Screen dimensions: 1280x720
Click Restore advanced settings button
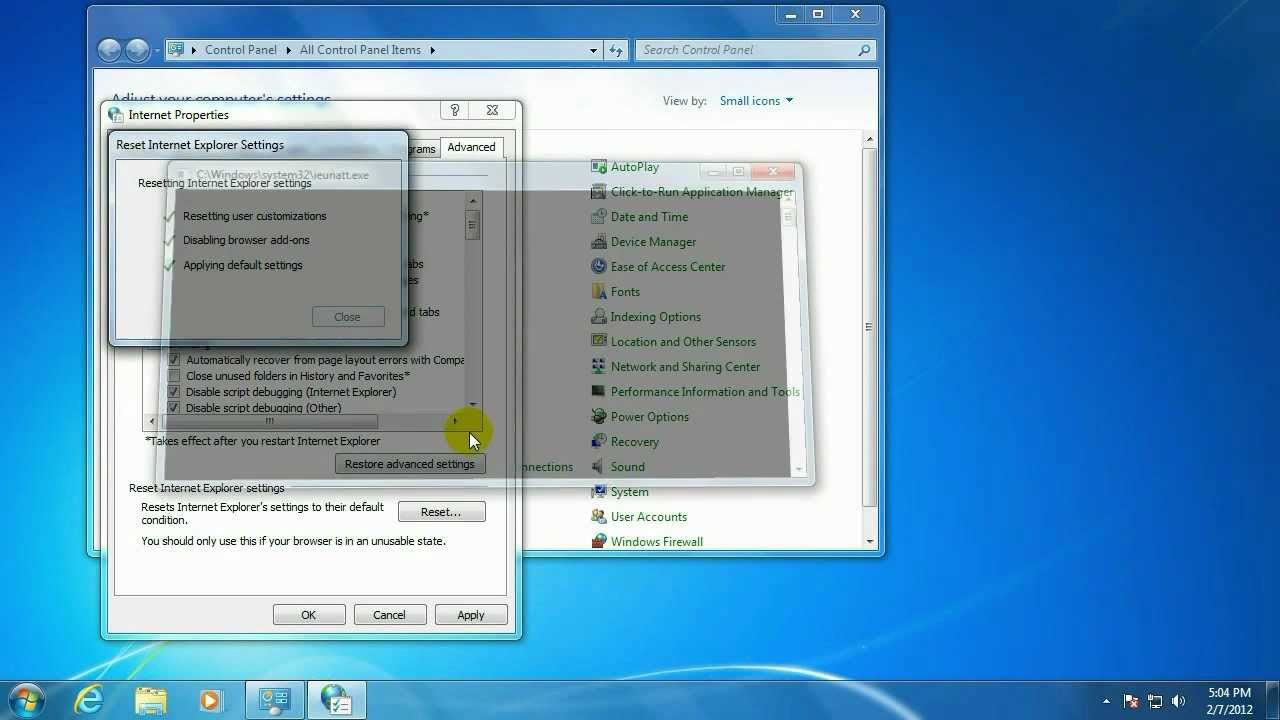pos(409,464)
